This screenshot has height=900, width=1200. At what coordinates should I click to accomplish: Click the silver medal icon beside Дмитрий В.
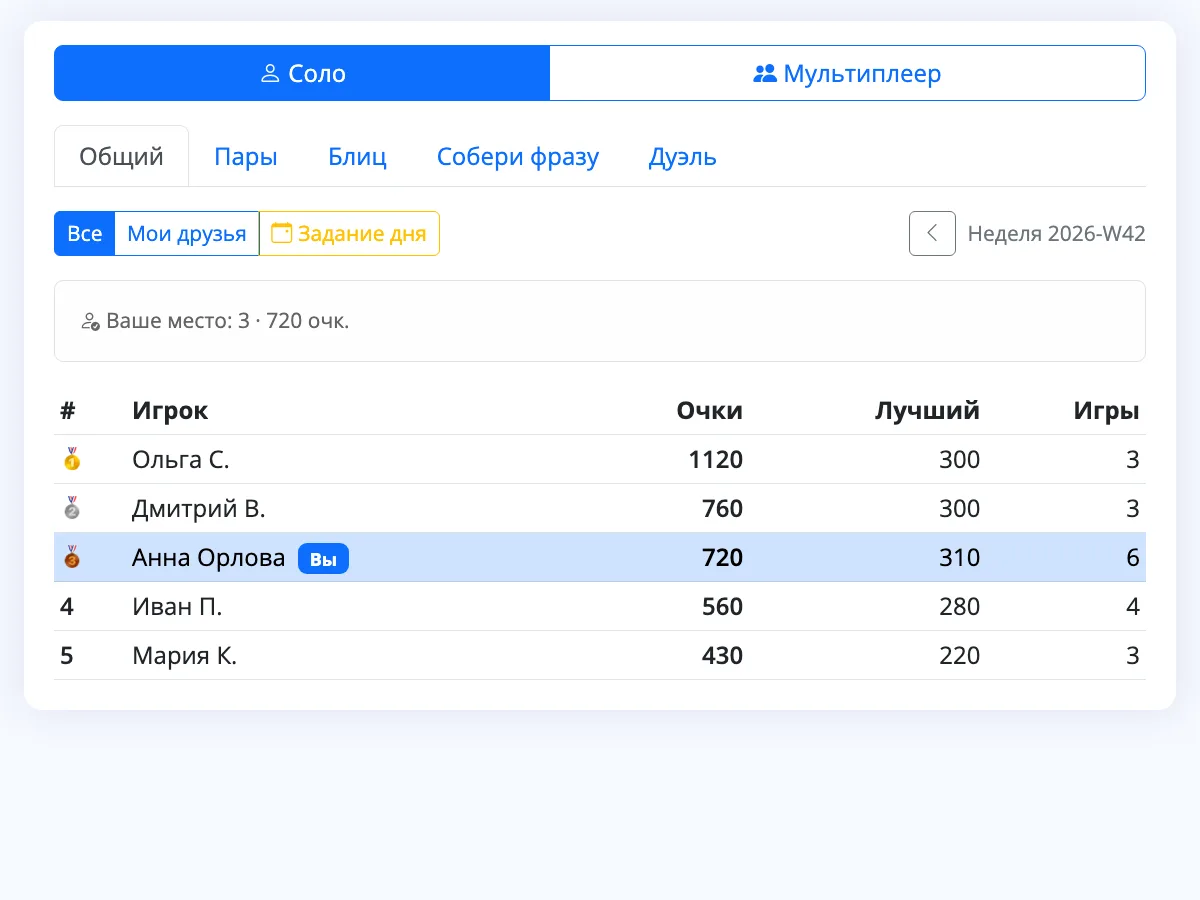71,508
